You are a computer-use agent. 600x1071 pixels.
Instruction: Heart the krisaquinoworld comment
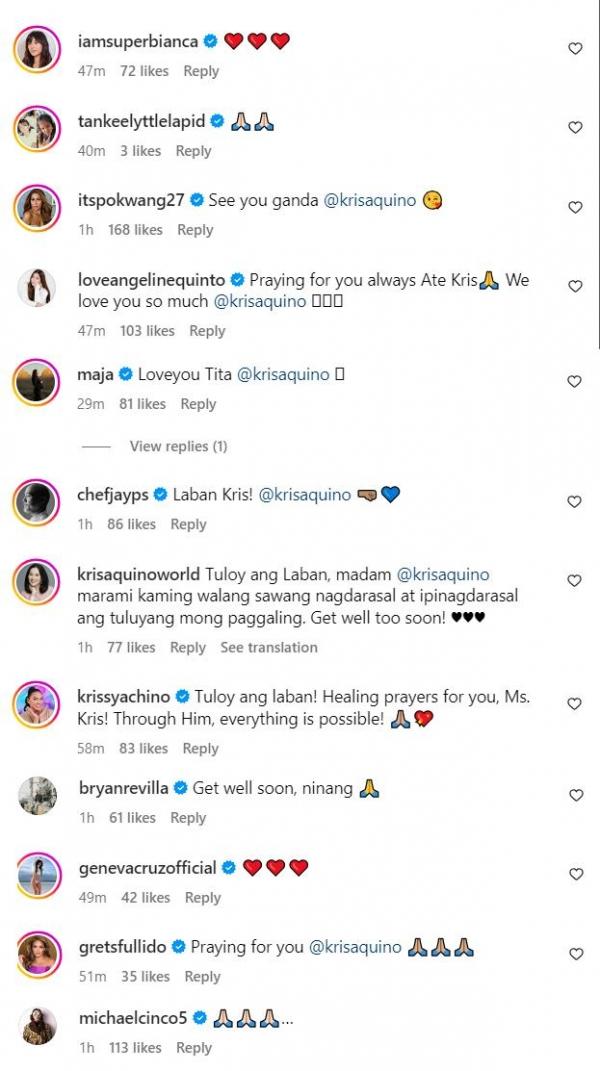[x=575, y=581]
